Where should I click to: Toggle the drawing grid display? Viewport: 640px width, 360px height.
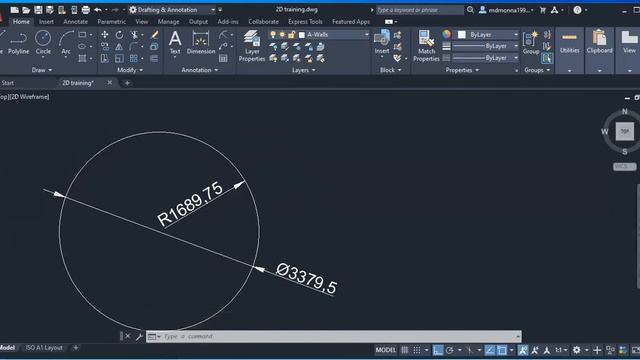pyautogui.click(x=404, y=350)
